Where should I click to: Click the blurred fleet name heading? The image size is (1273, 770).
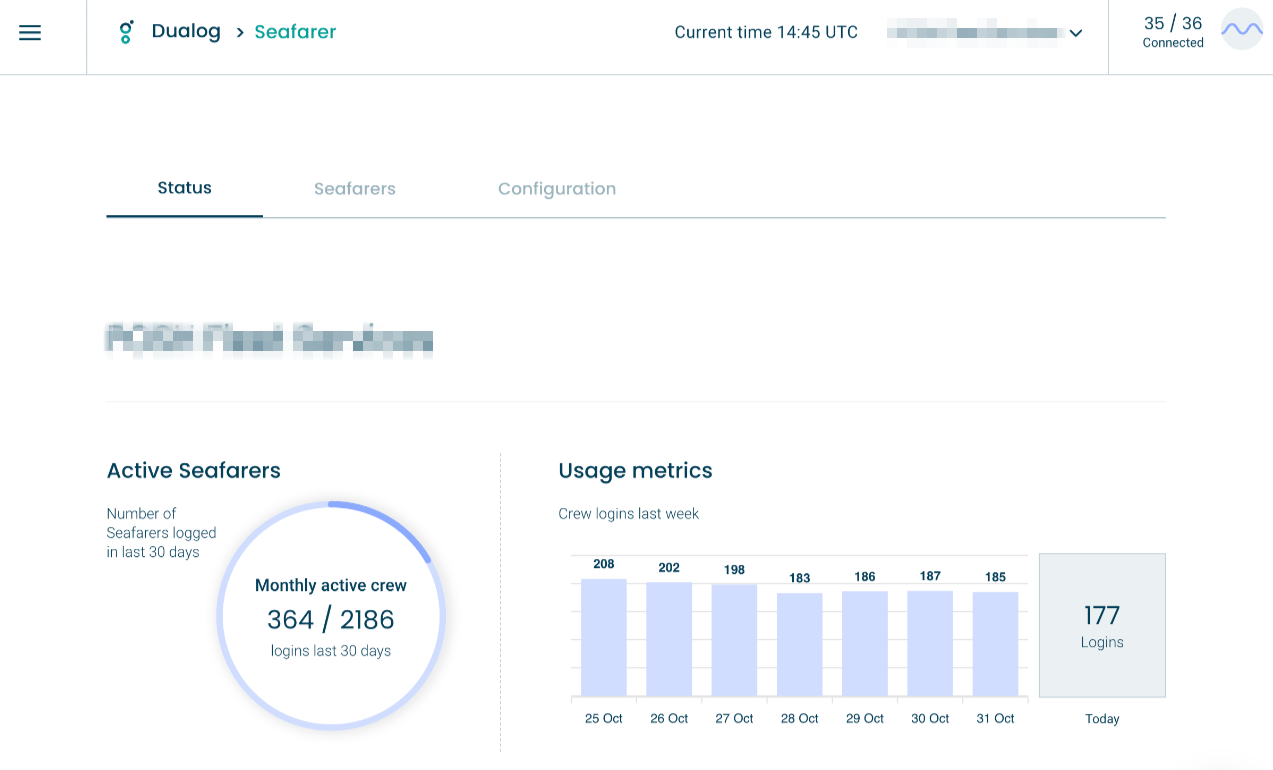[x=269, y=340]
